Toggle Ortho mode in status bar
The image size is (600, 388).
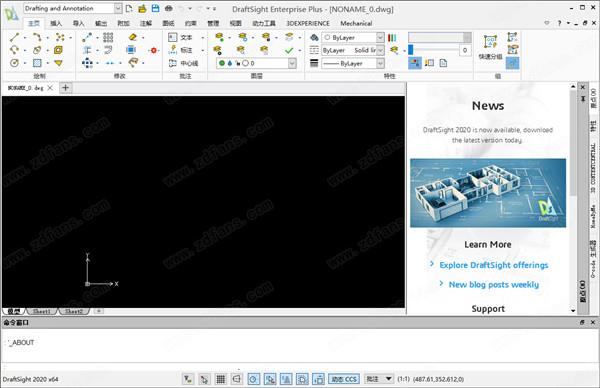coord(237,379)
